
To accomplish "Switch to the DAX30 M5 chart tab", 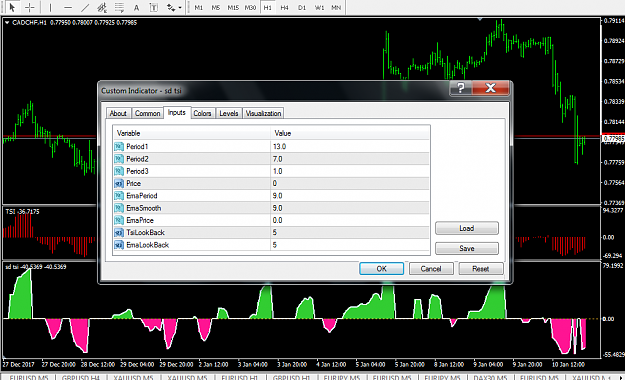I will coord(490,377).
